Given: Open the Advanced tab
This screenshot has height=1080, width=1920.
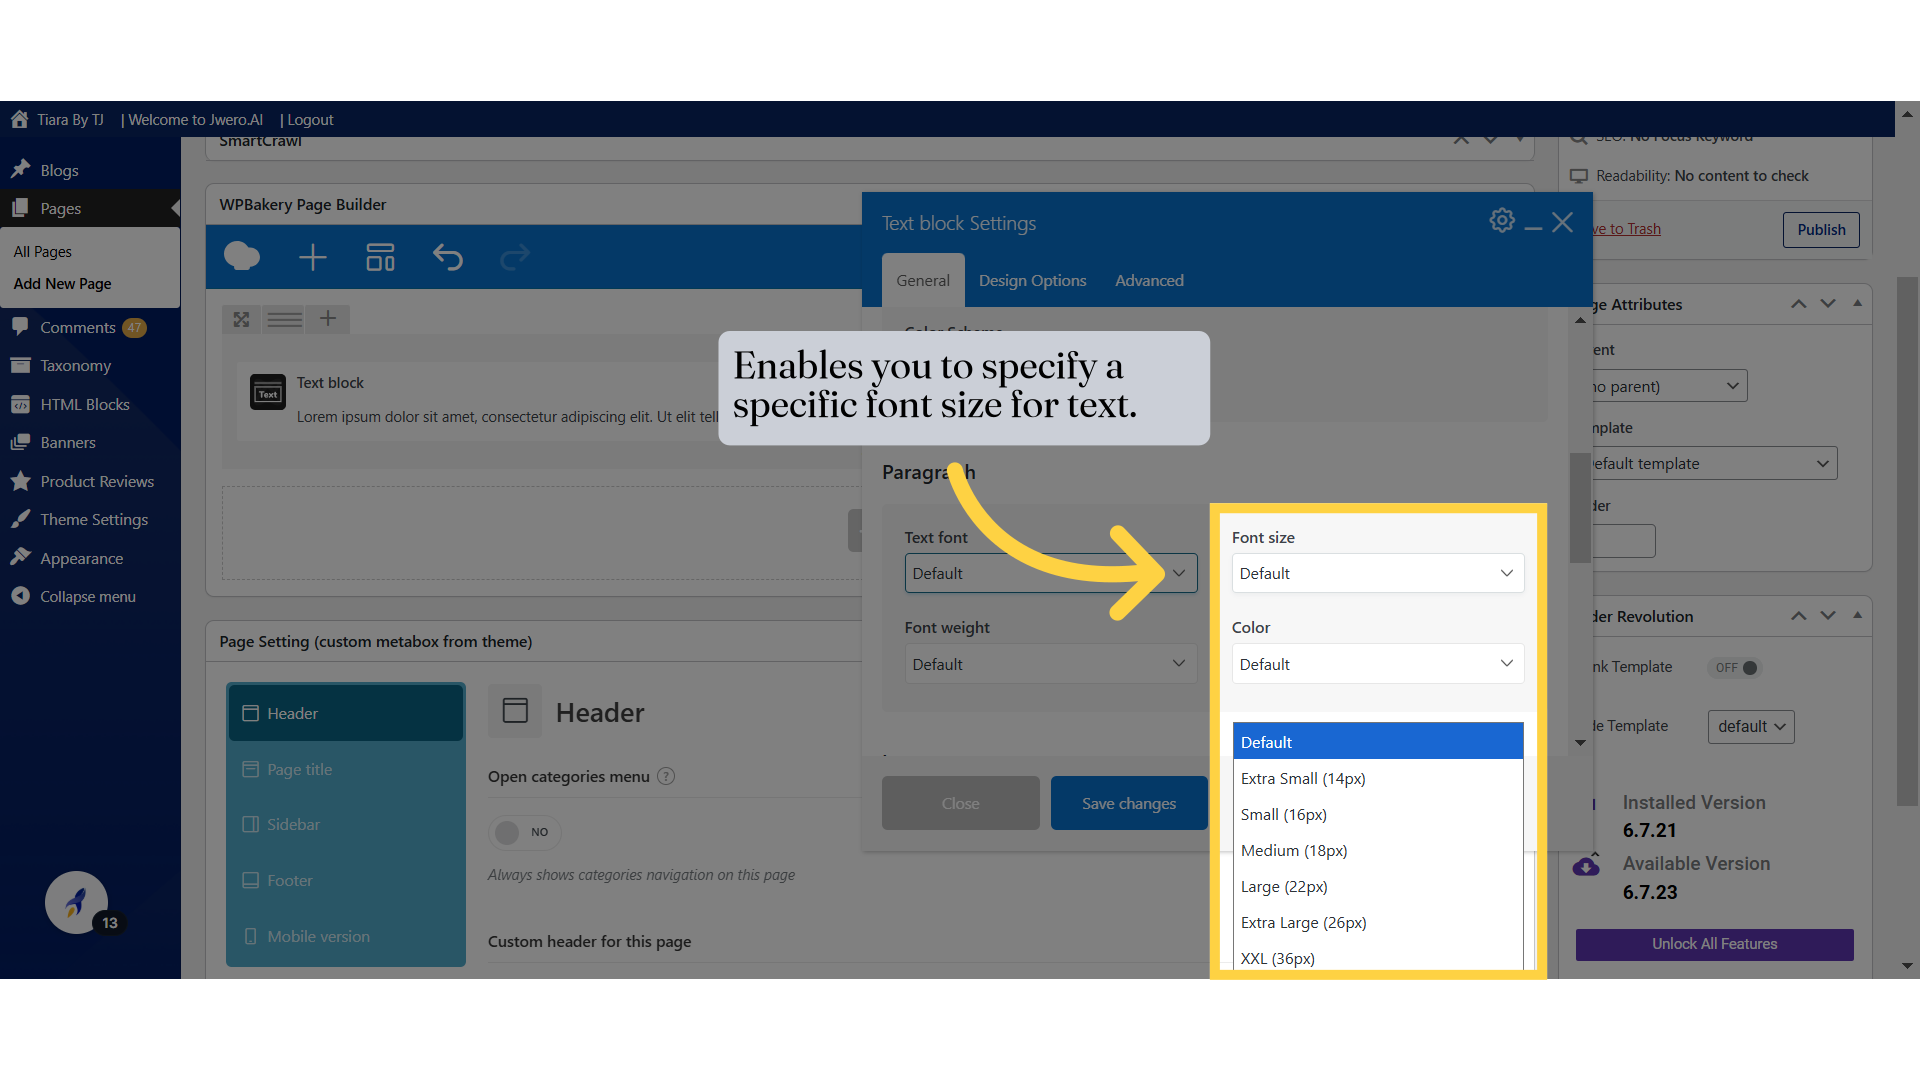Looking at the screenshot, I should coord(1149,281).
